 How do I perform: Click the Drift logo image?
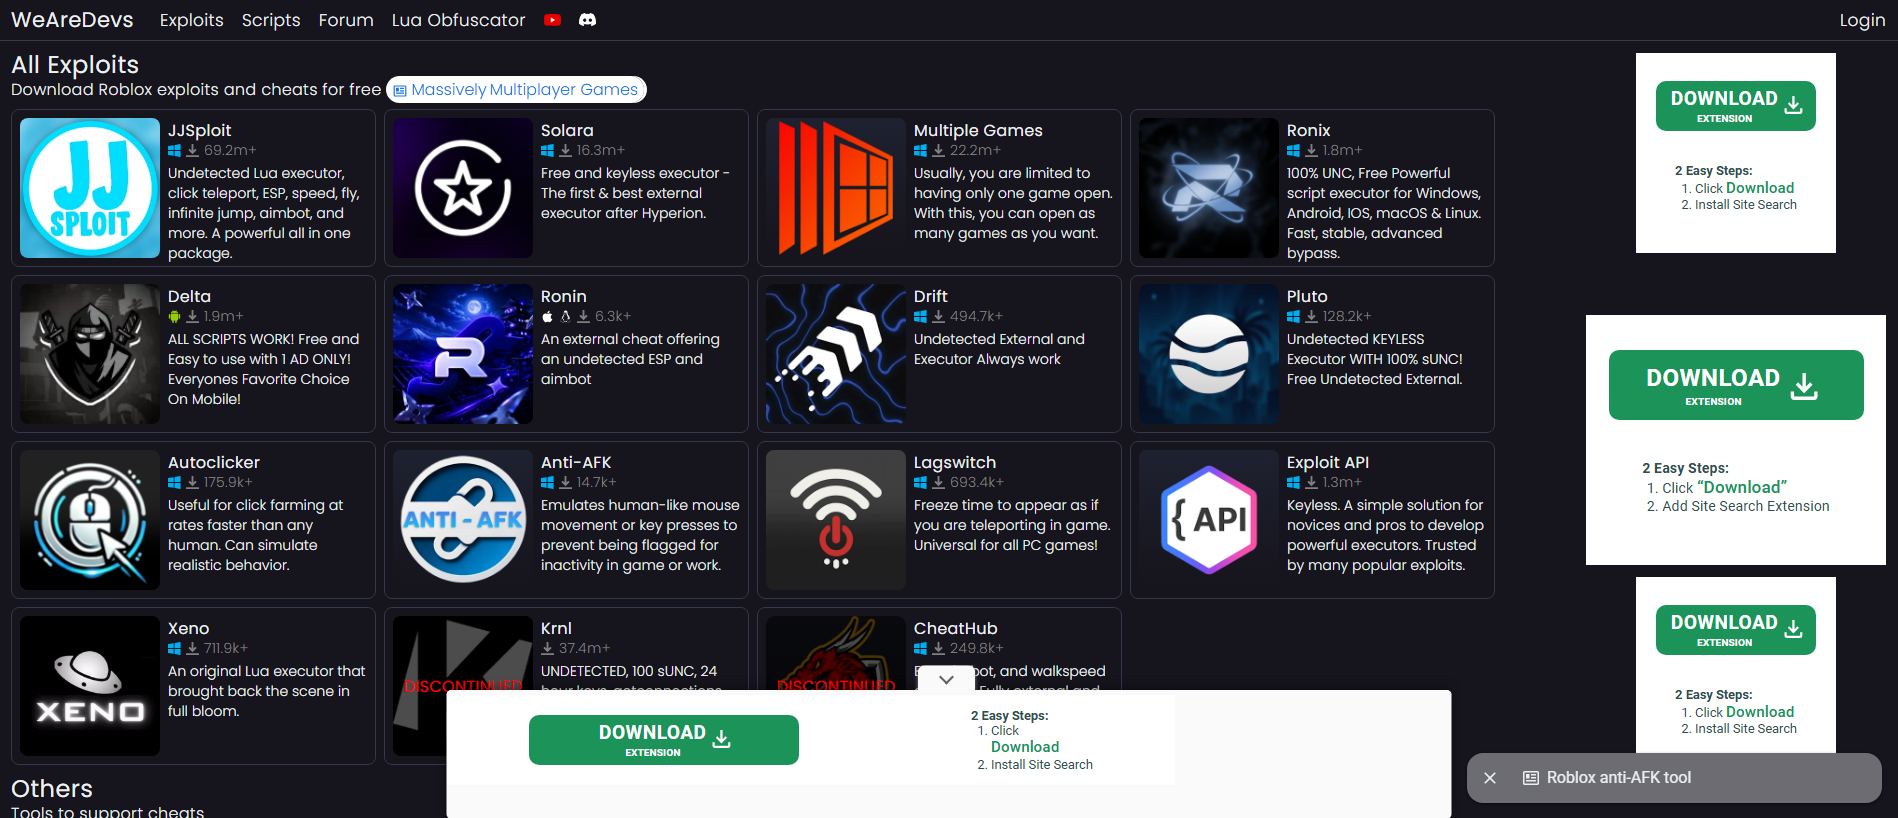click(836, 354)
